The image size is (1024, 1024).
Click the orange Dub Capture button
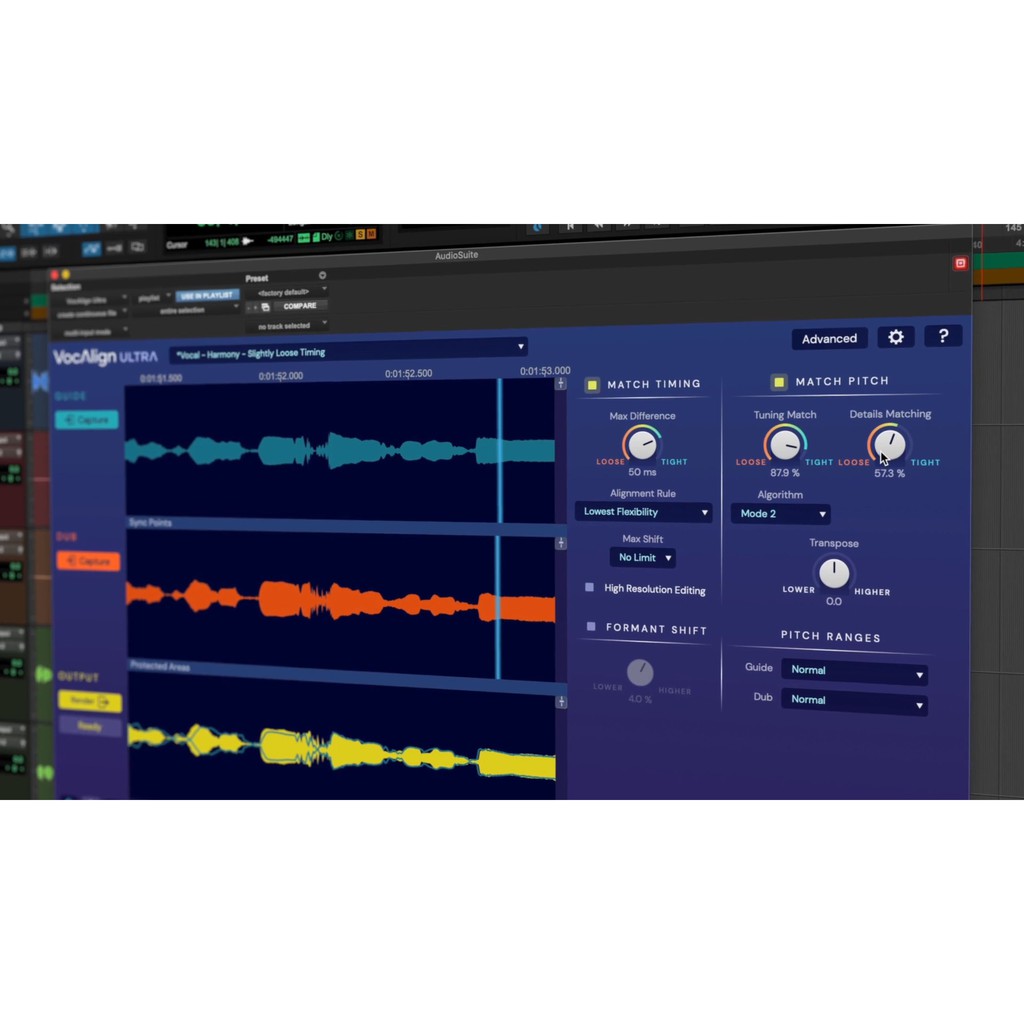(88, 562)
